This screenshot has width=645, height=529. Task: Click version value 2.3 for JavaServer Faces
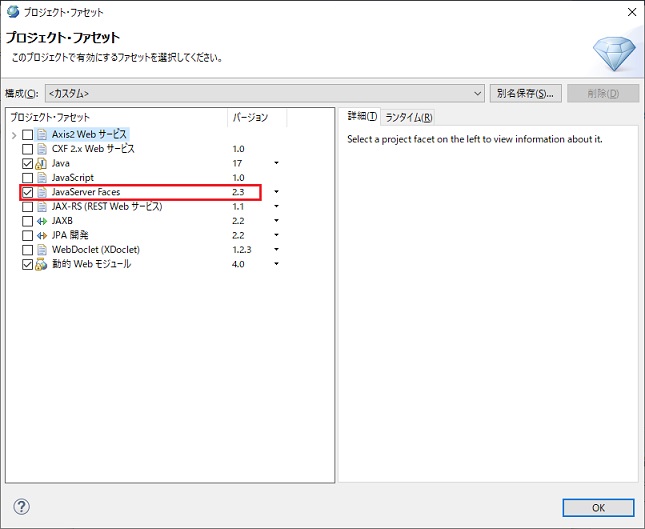click(x=238, y=192)
